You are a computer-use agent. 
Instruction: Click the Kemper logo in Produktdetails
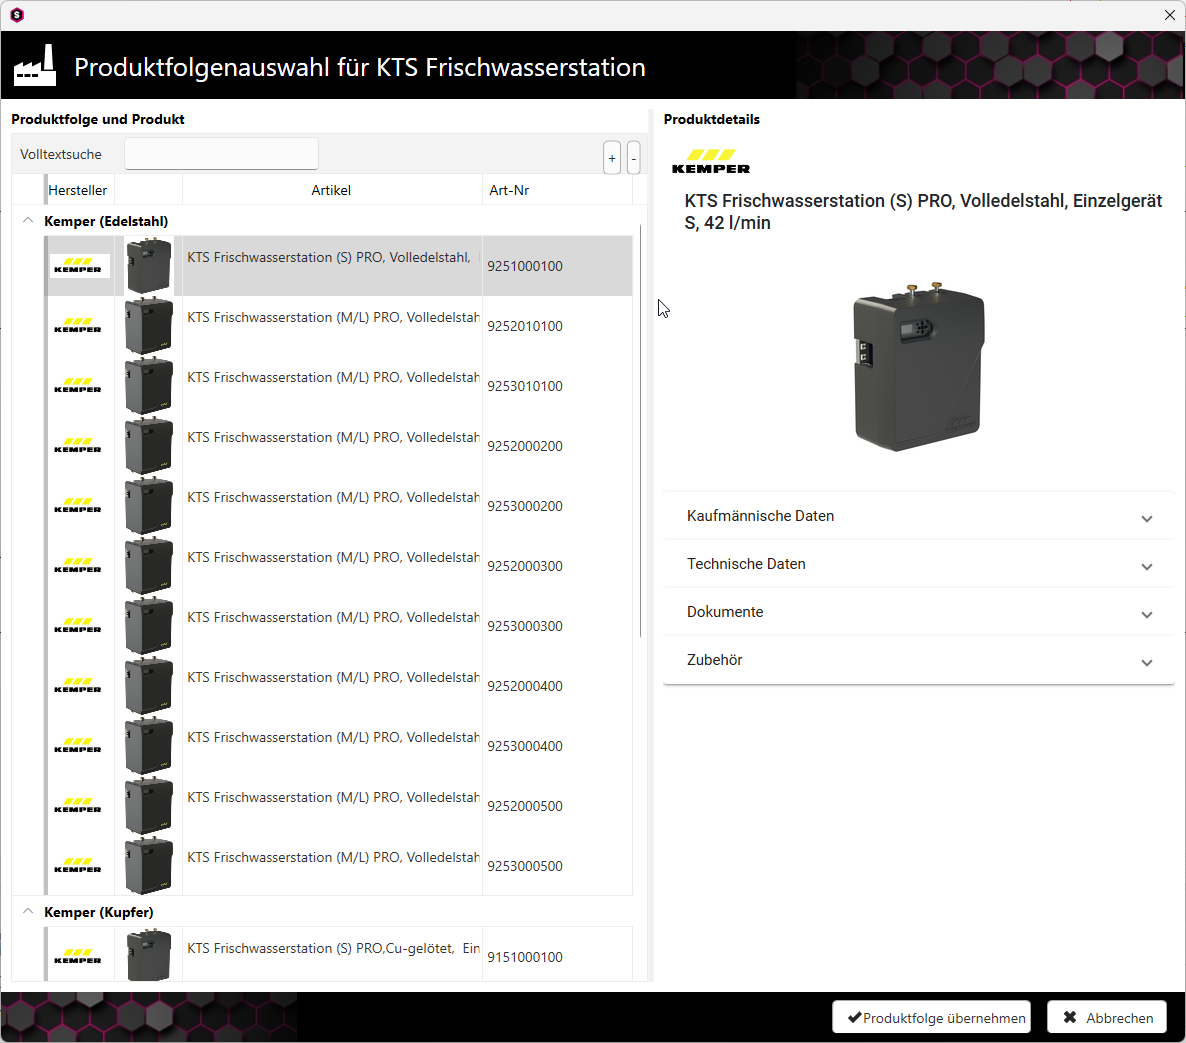[711, 162]
